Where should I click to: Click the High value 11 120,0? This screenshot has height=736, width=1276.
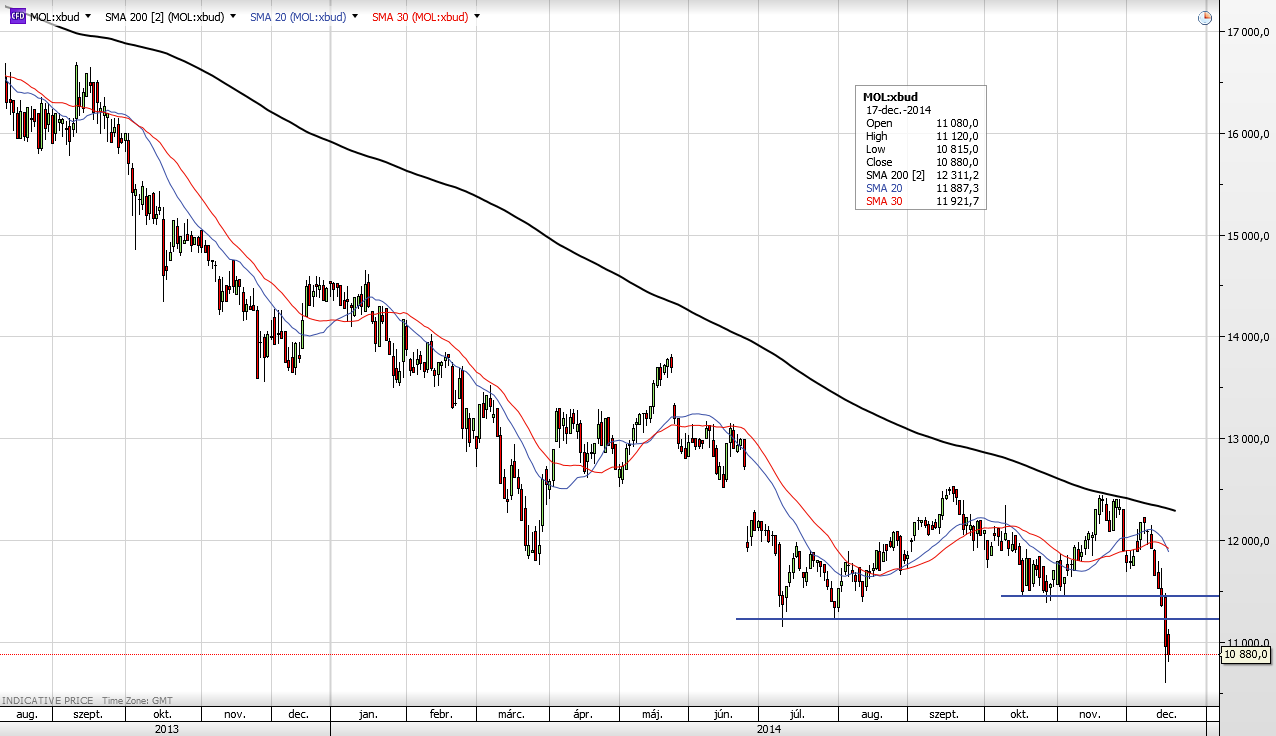957,136
